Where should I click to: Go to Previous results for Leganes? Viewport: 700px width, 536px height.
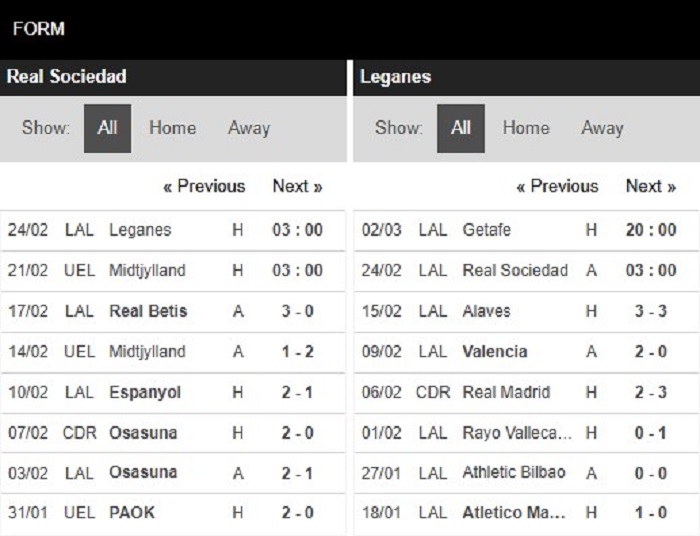(x=557, y=186)
